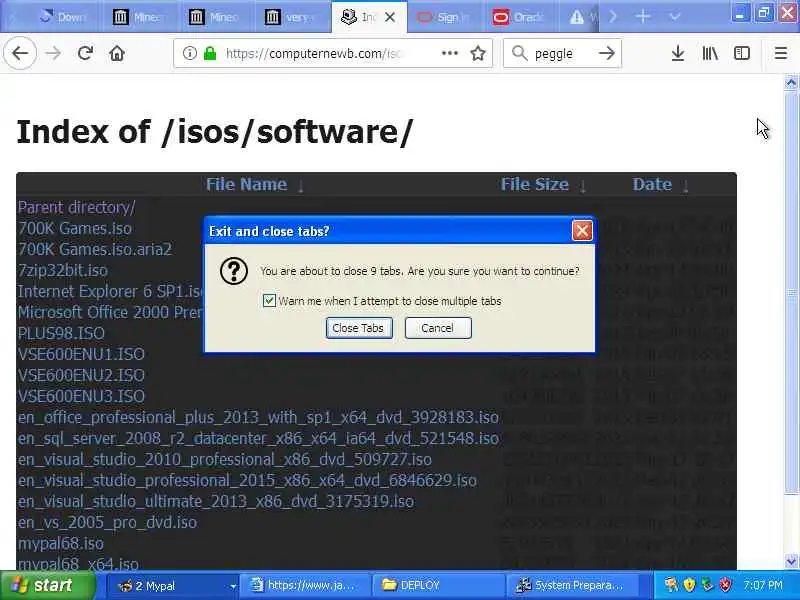
Task: Open the hamburger application menu
Action: coord(781,53)
